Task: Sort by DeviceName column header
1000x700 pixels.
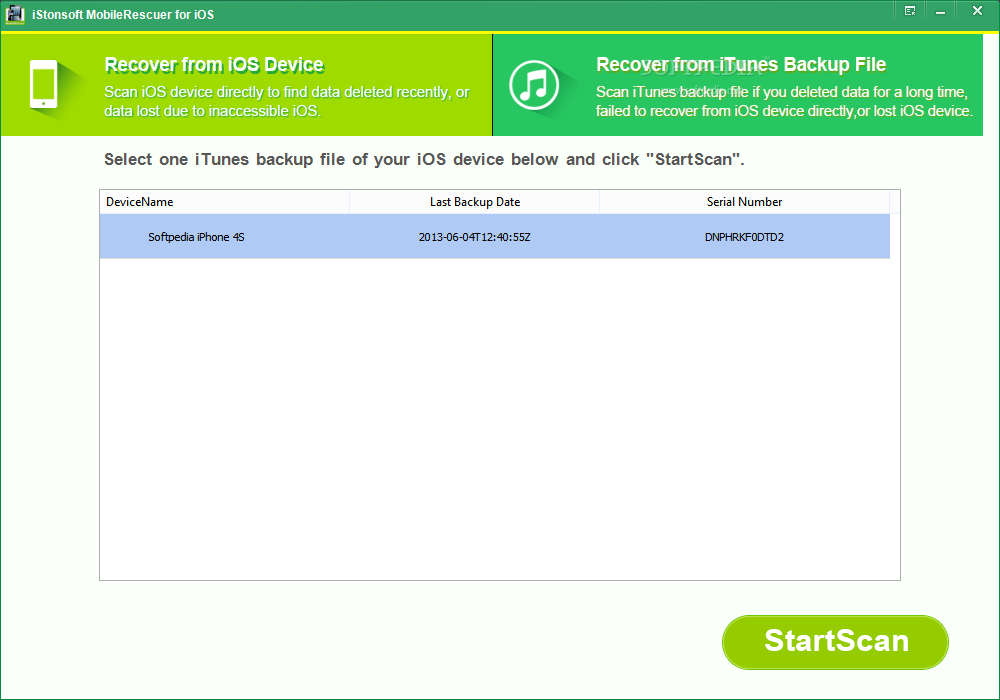Action: (224, 202)
